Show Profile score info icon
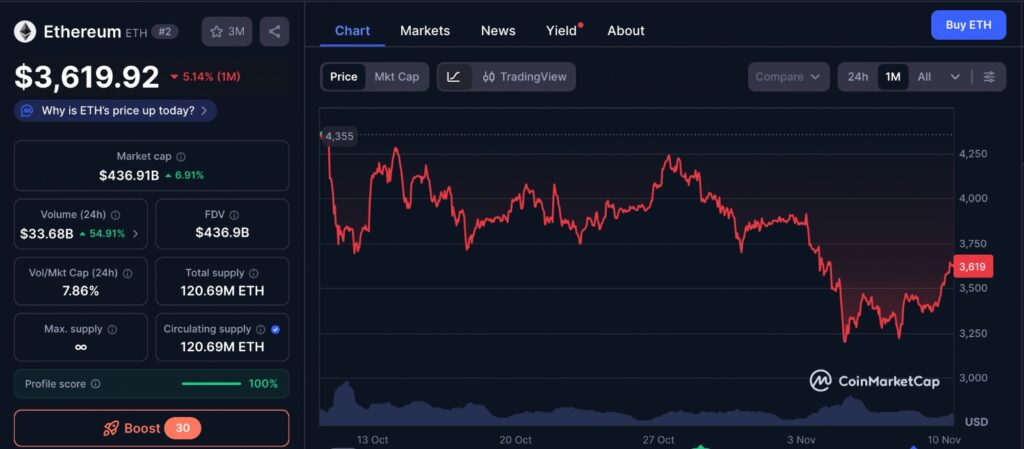The width and height of the screenshot is (1024, 449). [95, 384]
